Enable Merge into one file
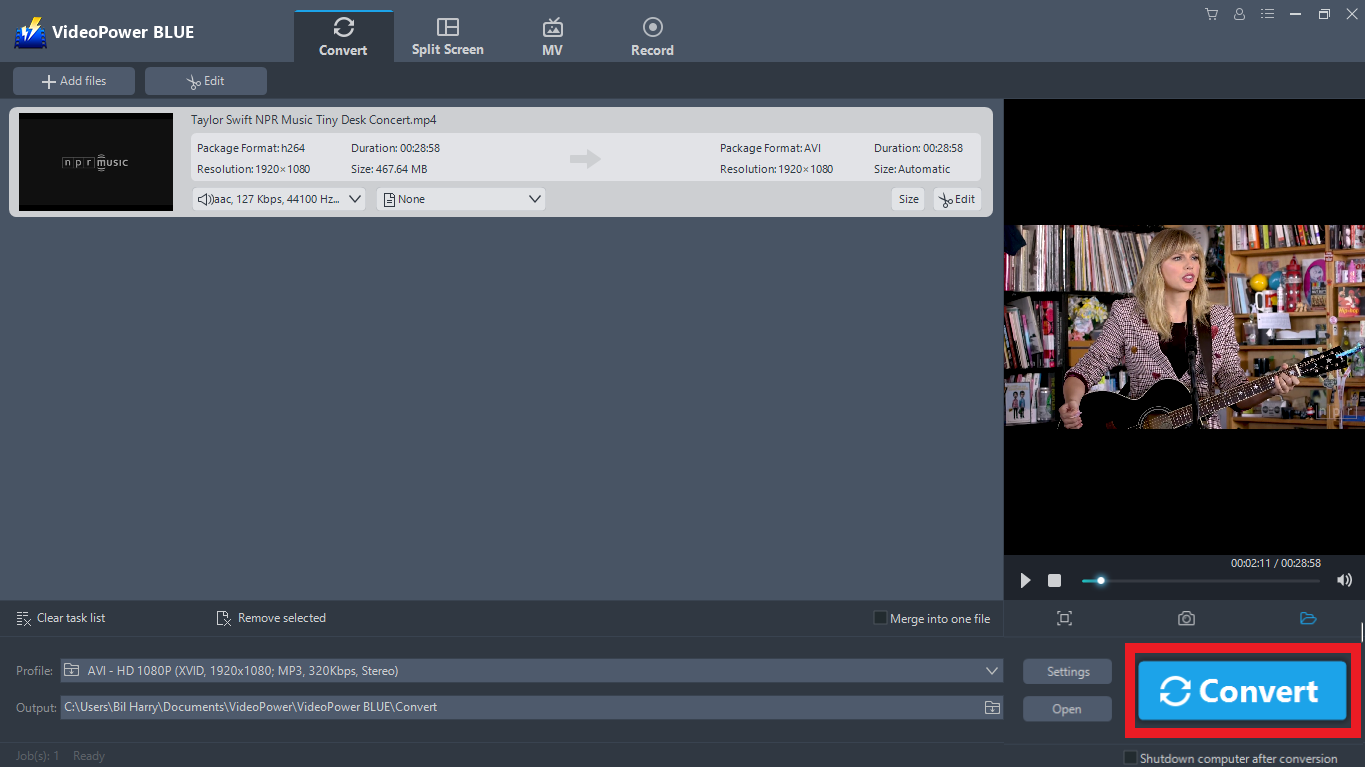The height and width of the screenshot is (767, 1365). (x=879, y=618)
